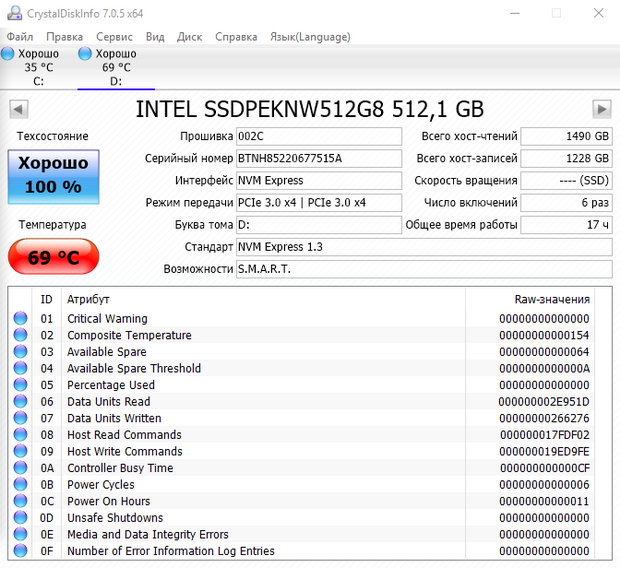Open the Правка menu

pyautogui.click(x=64, y=37)
